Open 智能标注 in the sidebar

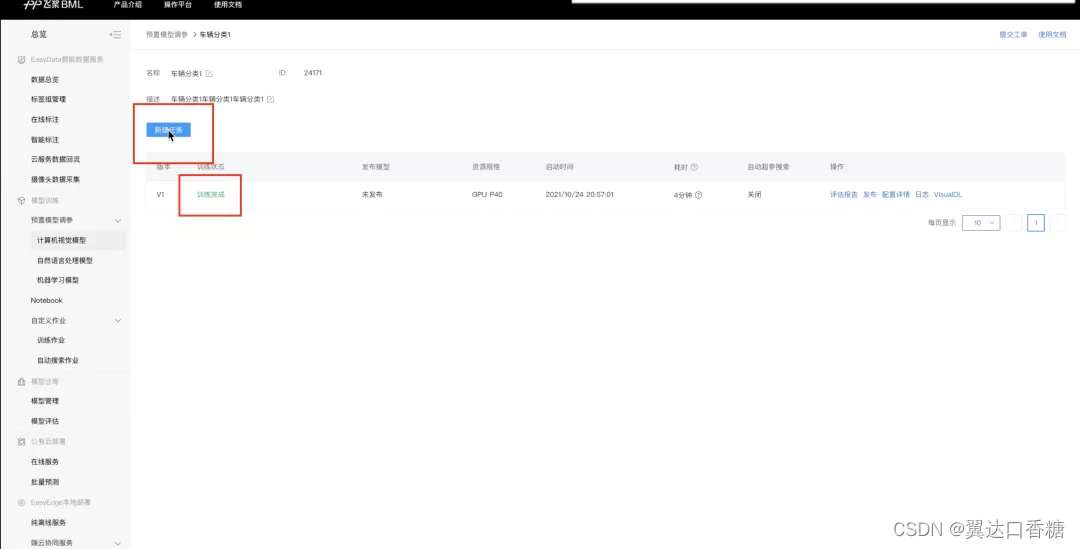pos(45,139)
